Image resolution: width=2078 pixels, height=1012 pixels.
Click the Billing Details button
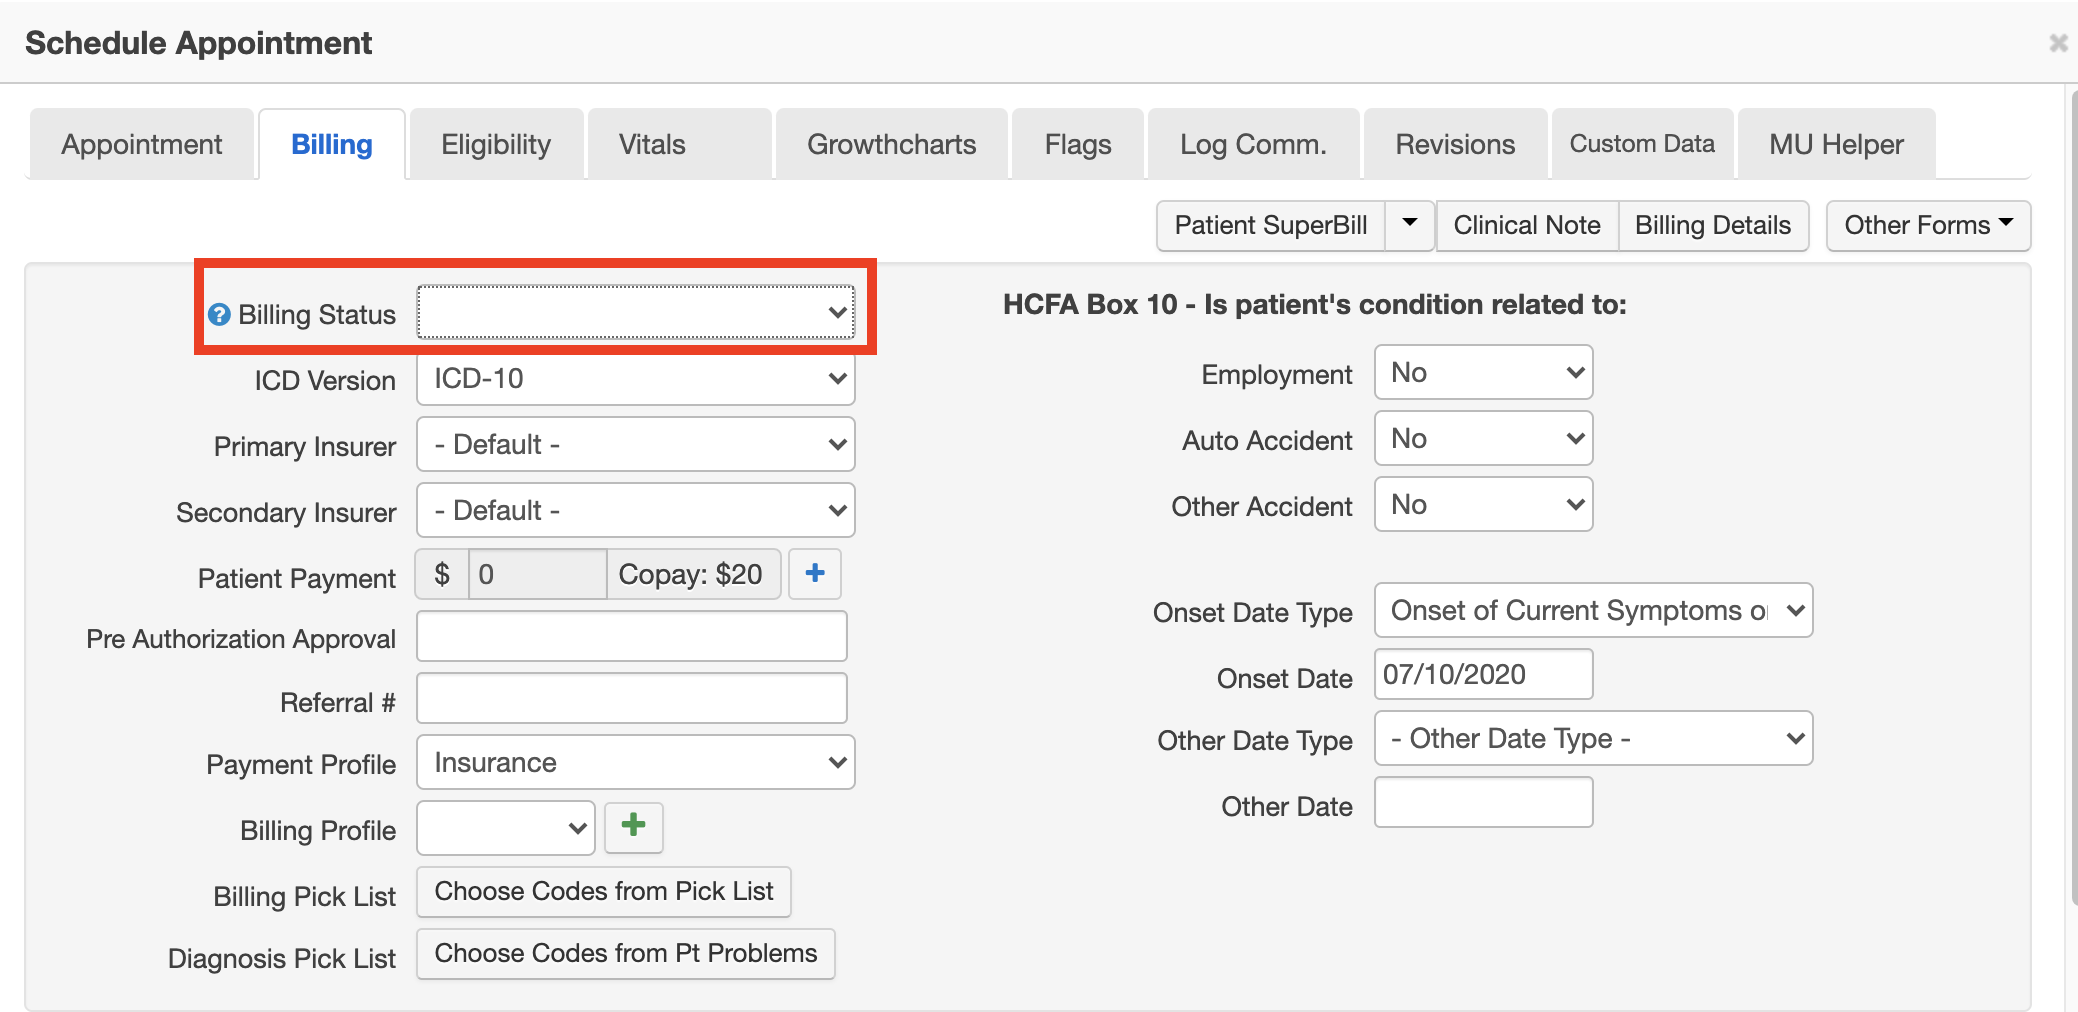(1713, 225)
